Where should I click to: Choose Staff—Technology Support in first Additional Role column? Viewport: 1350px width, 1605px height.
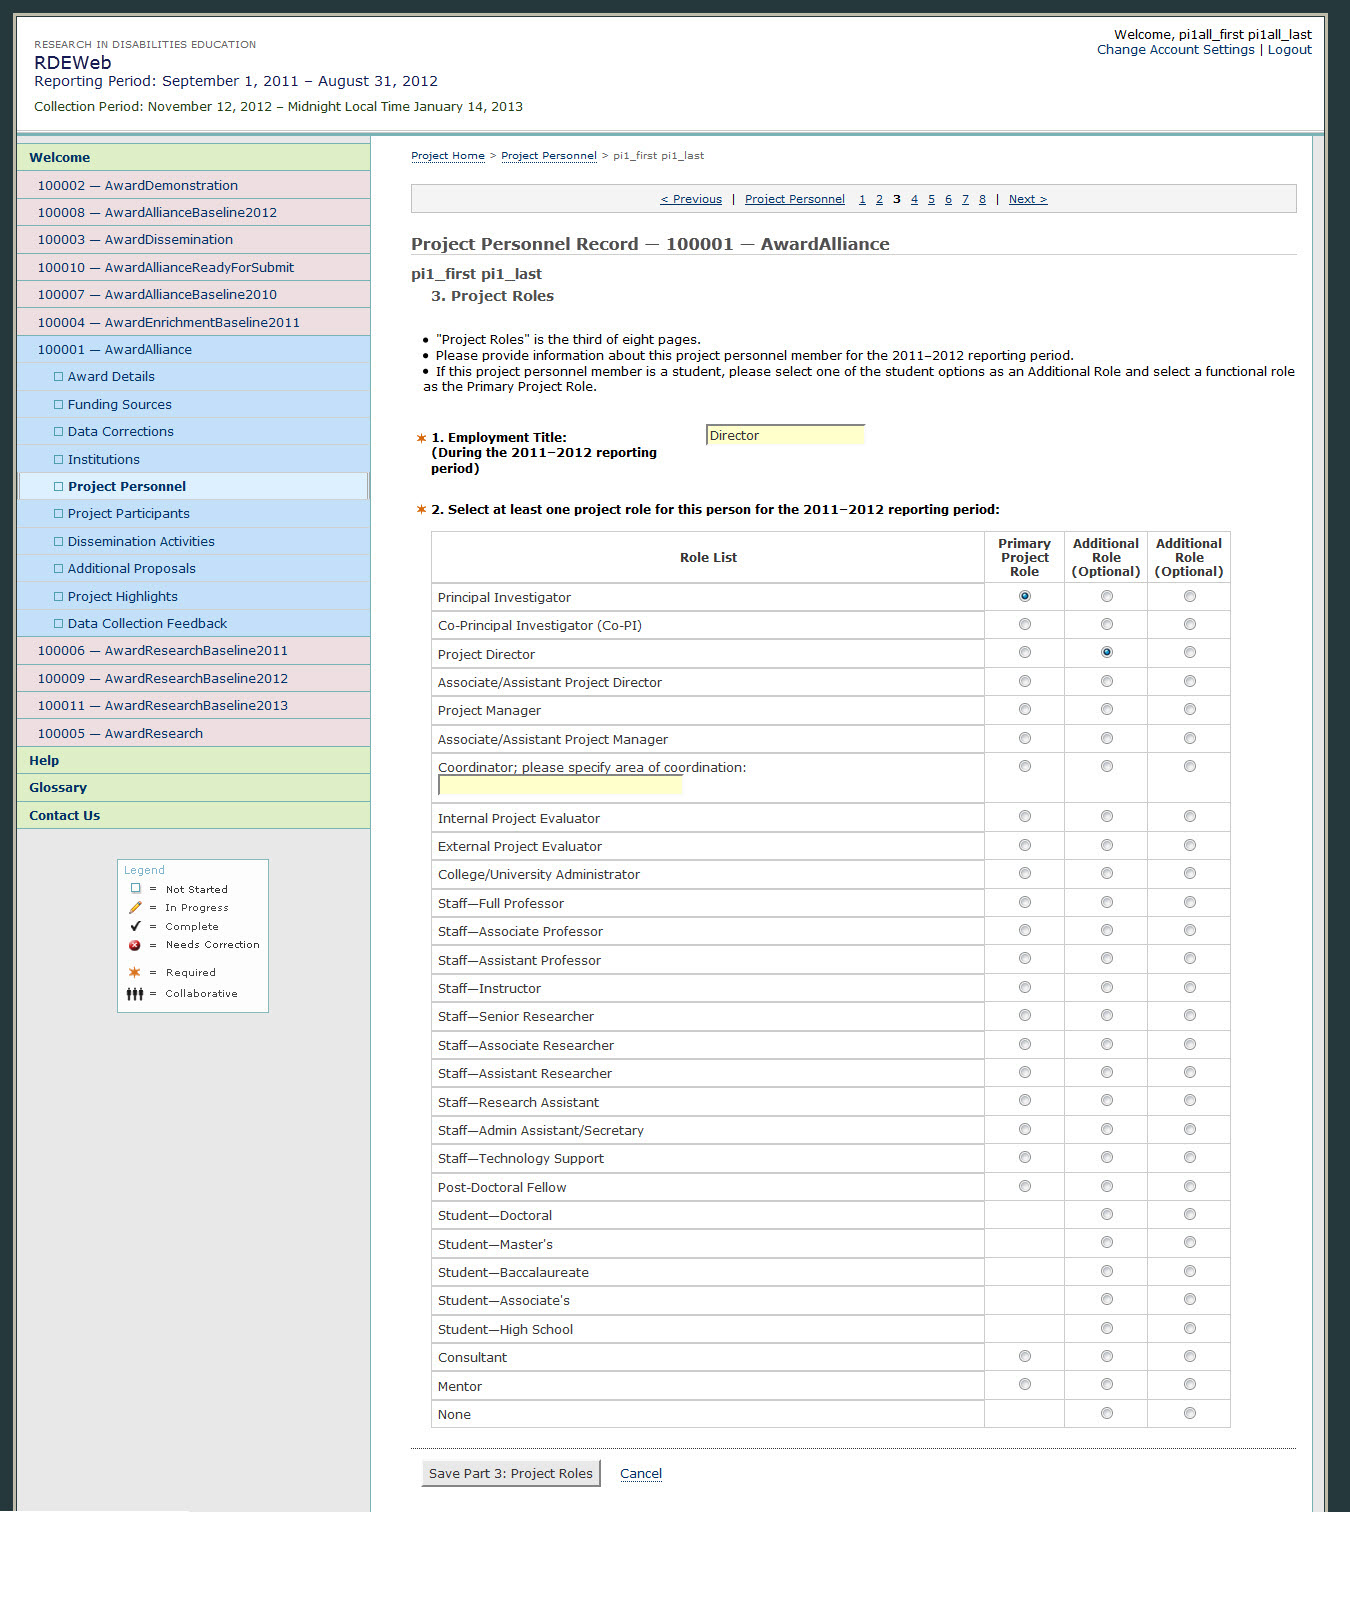(x=1106, y=1157)
